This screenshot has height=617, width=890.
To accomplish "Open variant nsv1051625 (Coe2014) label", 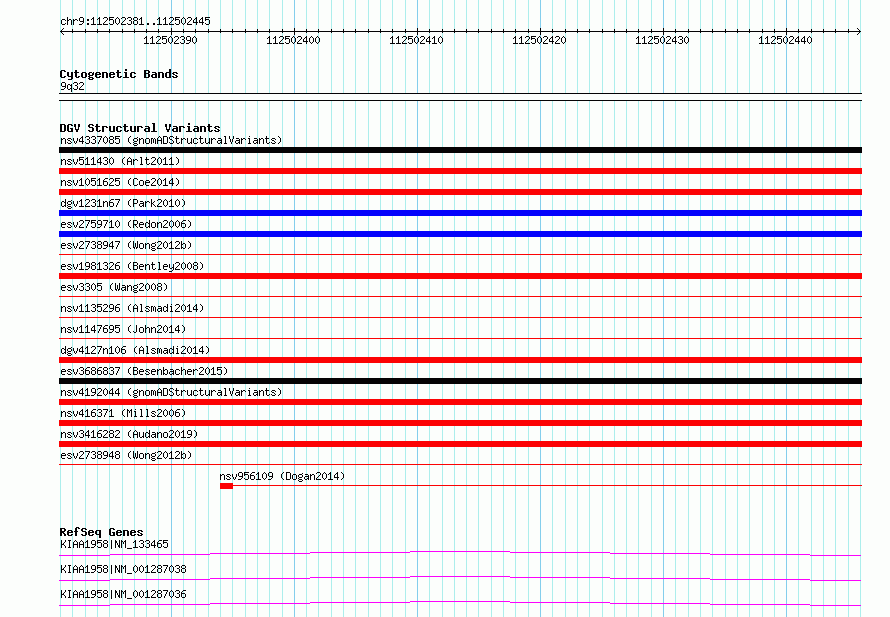I will [x=120, y=182].
